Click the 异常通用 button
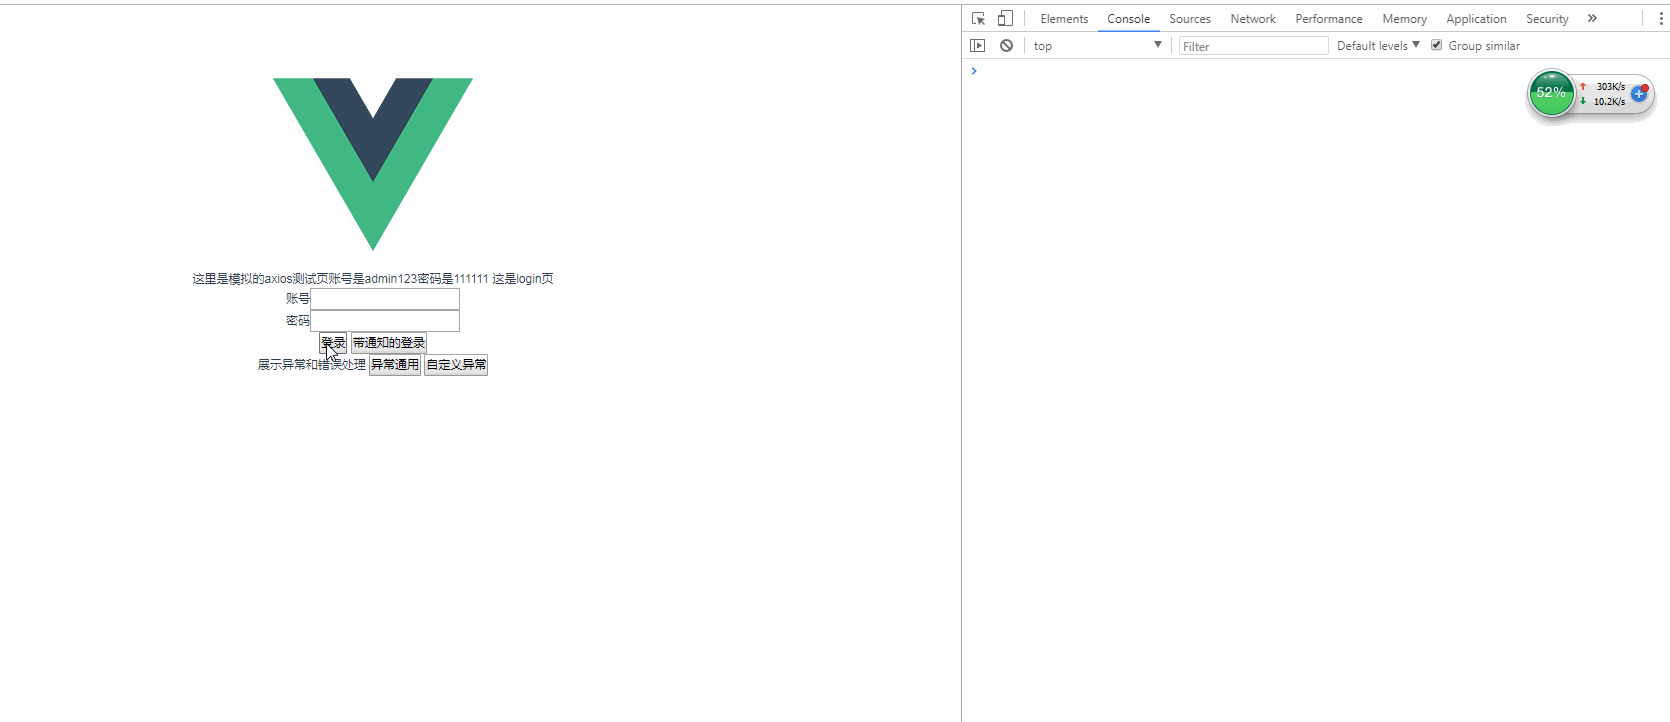 (395, 365)
